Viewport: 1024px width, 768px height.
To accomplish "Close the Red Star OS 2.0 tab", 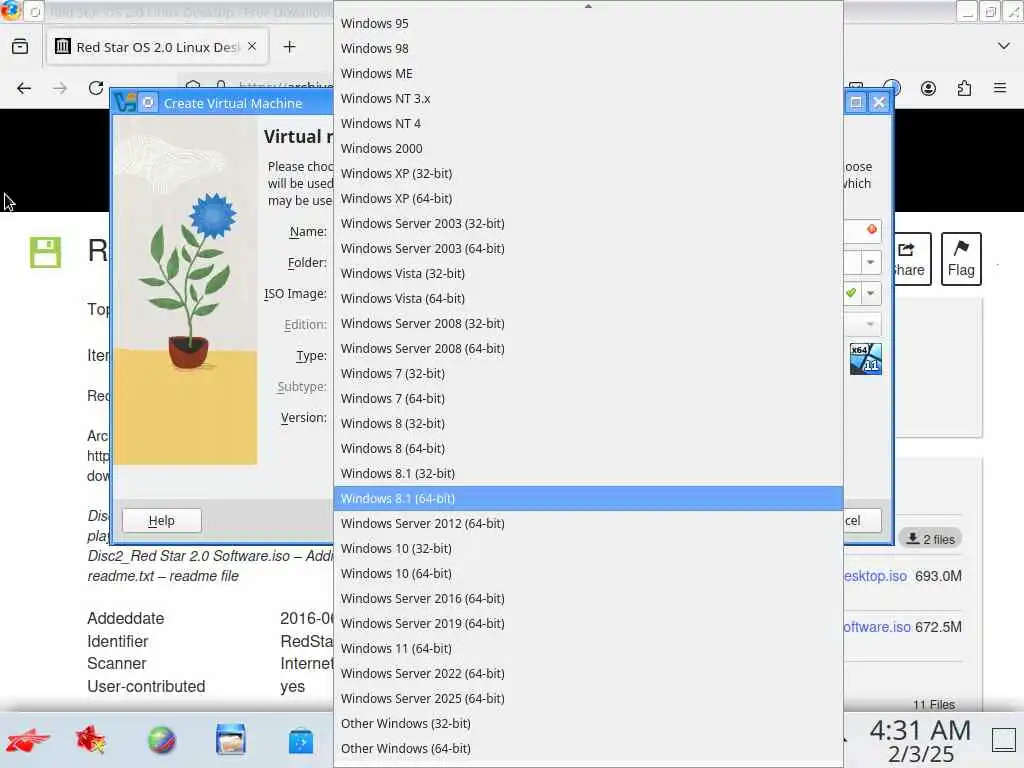I will click(252, 46).
